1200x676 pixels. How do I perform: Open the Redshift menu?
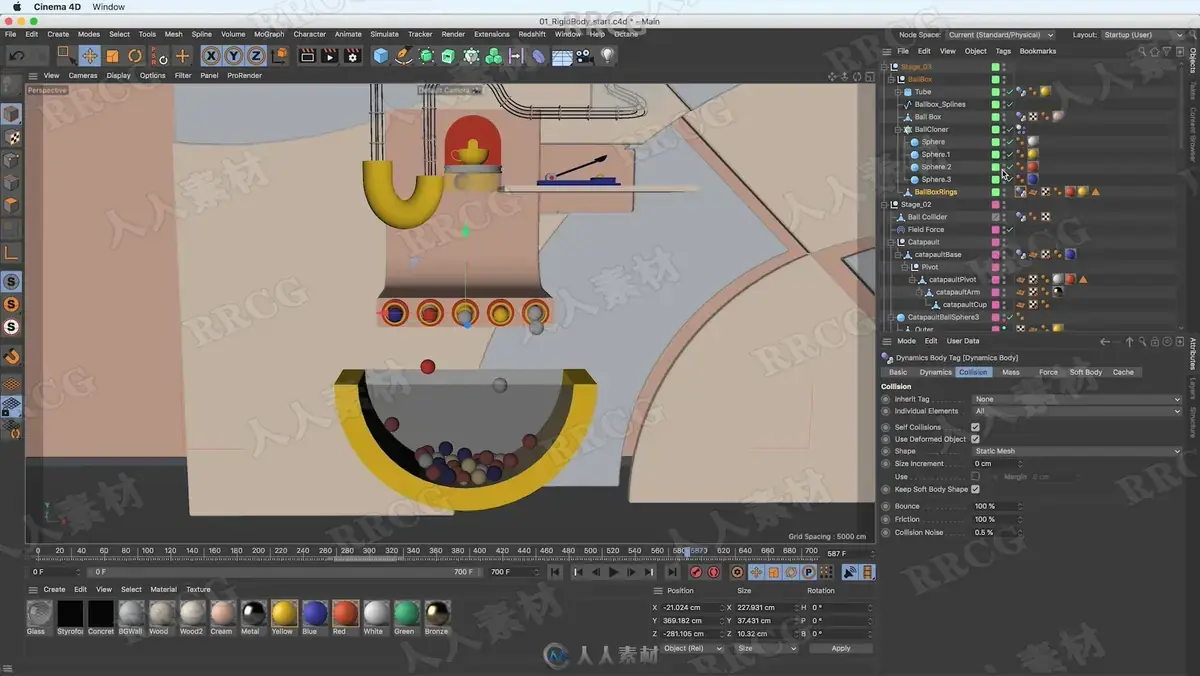coord(532,34)
